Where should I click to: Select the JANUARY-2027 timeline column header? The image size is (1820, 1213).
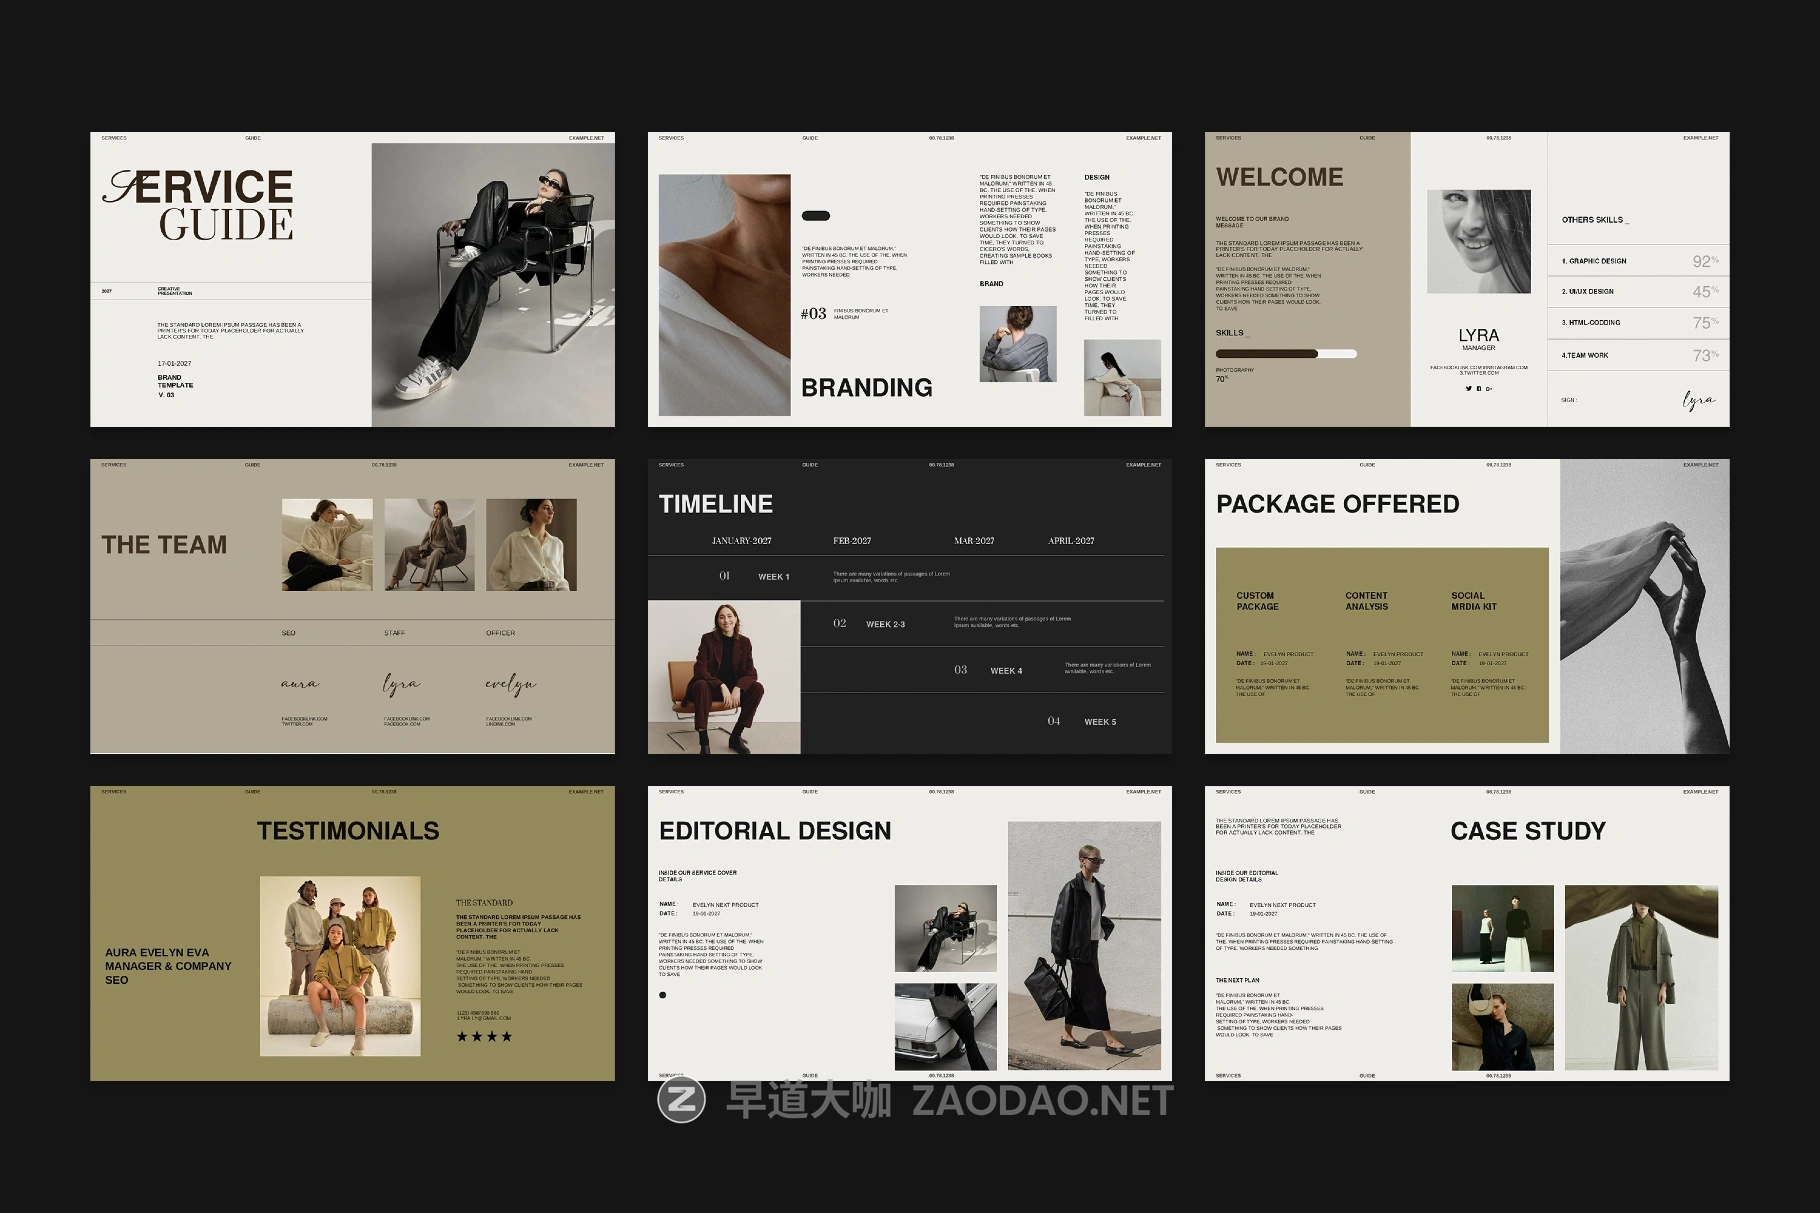(x=741, y=541)
